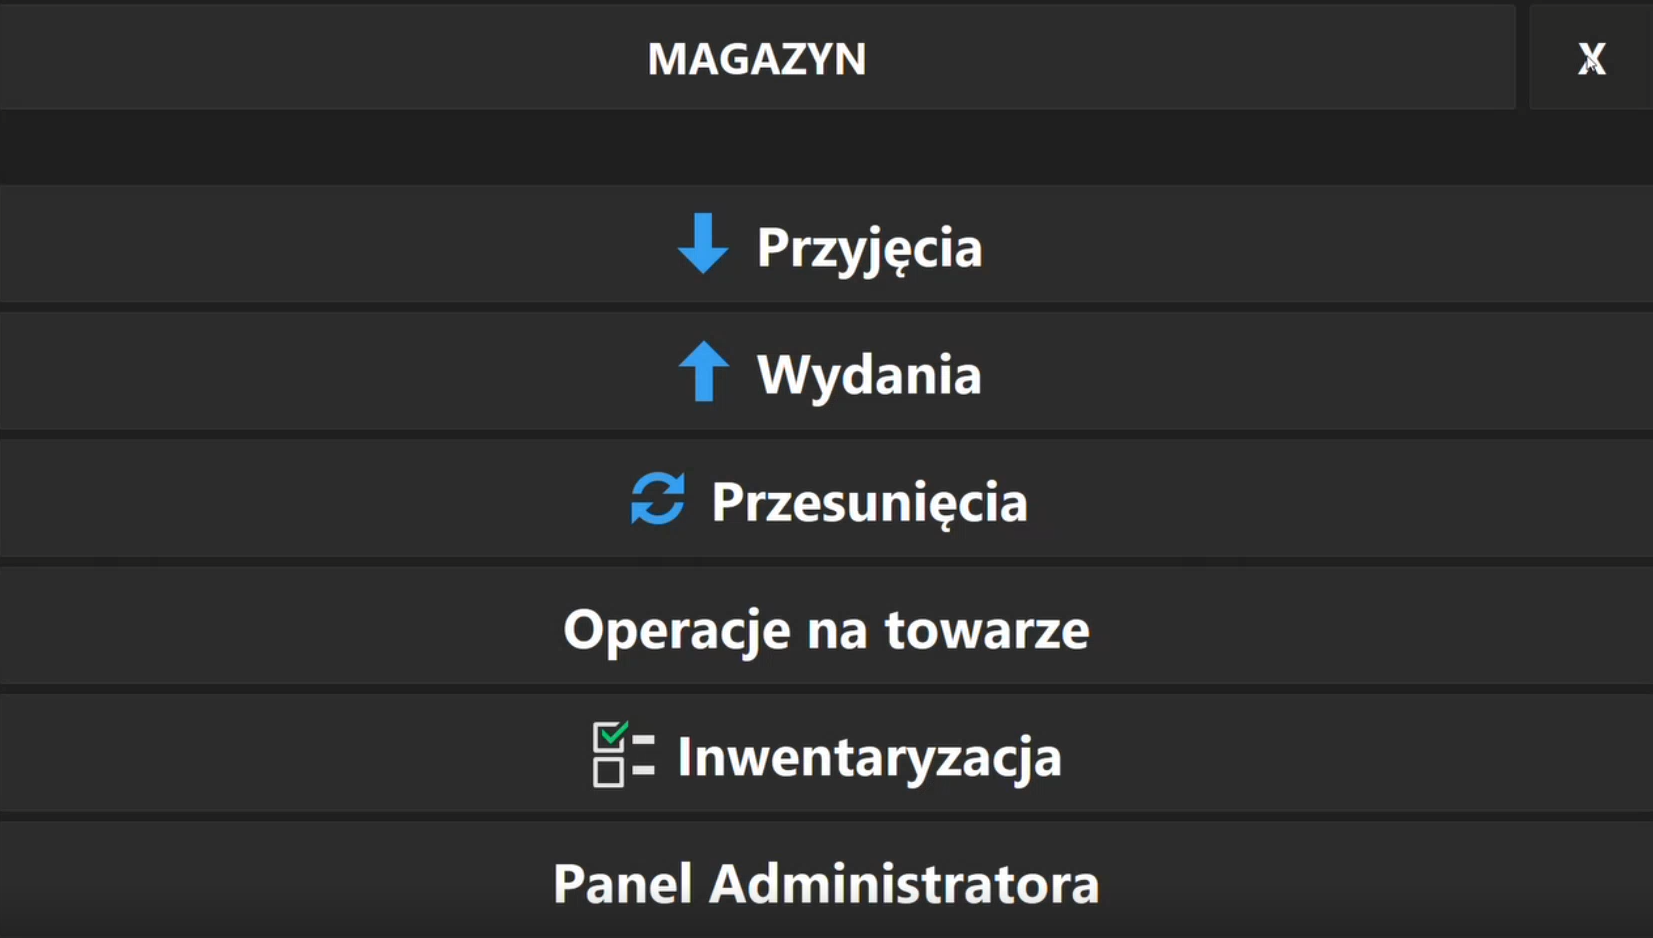Viewport: 1653px width, 938px height.
Task: Open Panel Administratora
Action: click(826, 884)
